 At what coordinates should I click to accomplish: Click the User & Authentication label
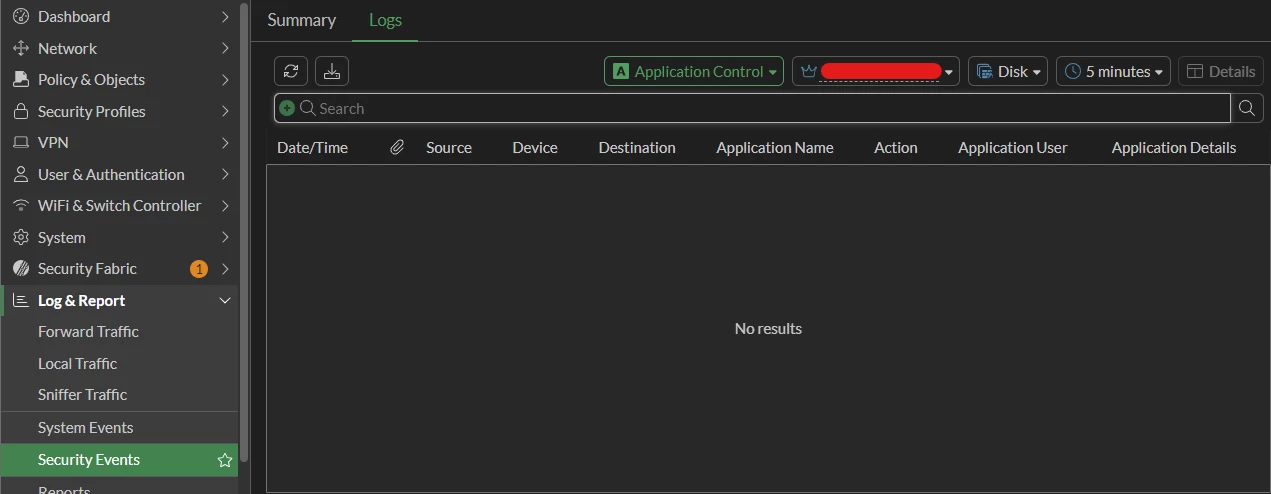pos(111,174)
